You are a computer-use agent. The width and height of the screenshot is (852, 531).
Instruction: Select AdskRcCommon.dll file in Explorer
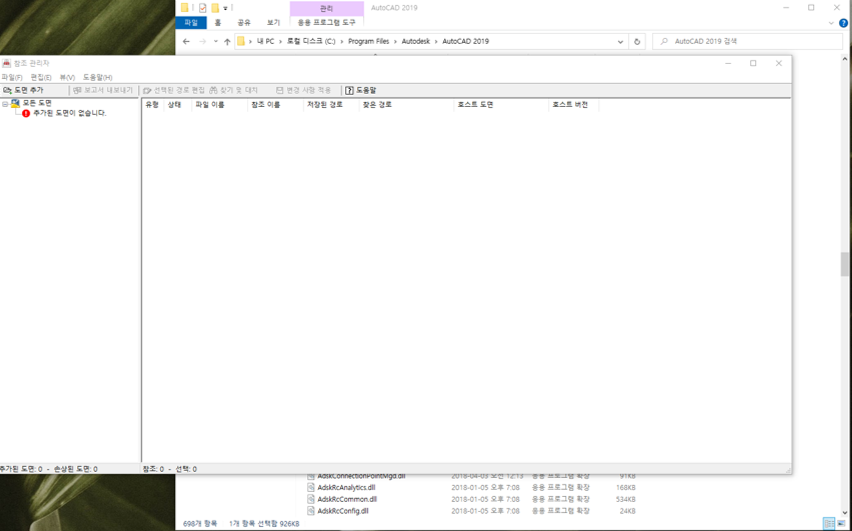click(347, 499)
